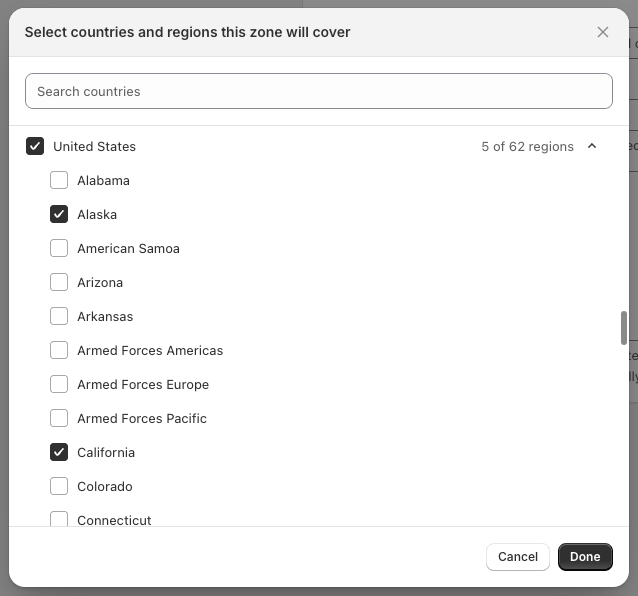Check the Alabama checkbox
This screenshot has height=596, width=638.
pos(59,180)
